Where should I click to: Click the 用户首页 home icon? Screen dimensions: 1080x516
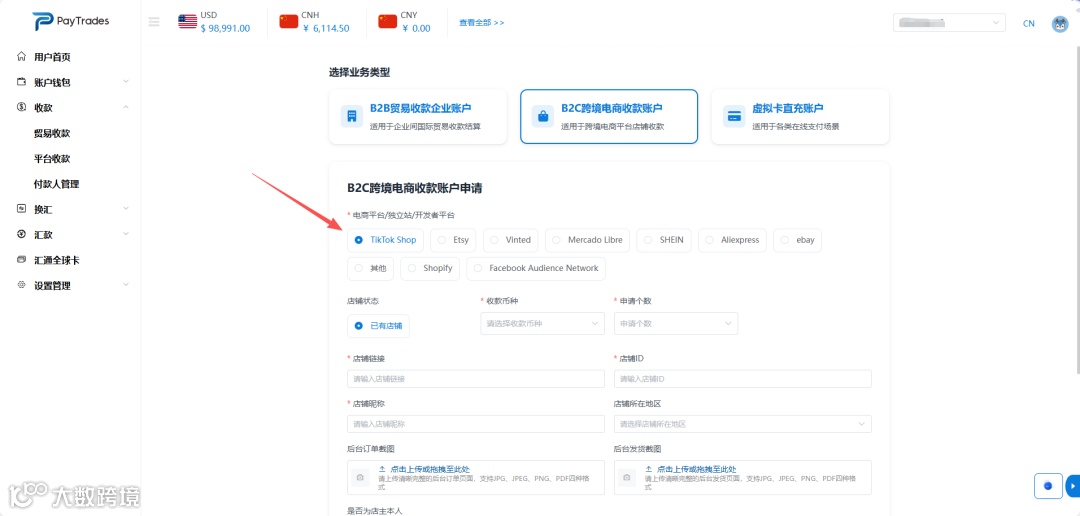pyautogui.click(x=21, y=56)
